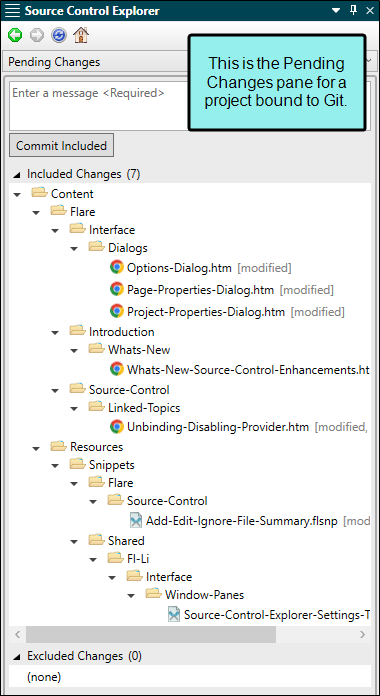Click the Content folder icon

pyautogui.click(x=39, y=193)
